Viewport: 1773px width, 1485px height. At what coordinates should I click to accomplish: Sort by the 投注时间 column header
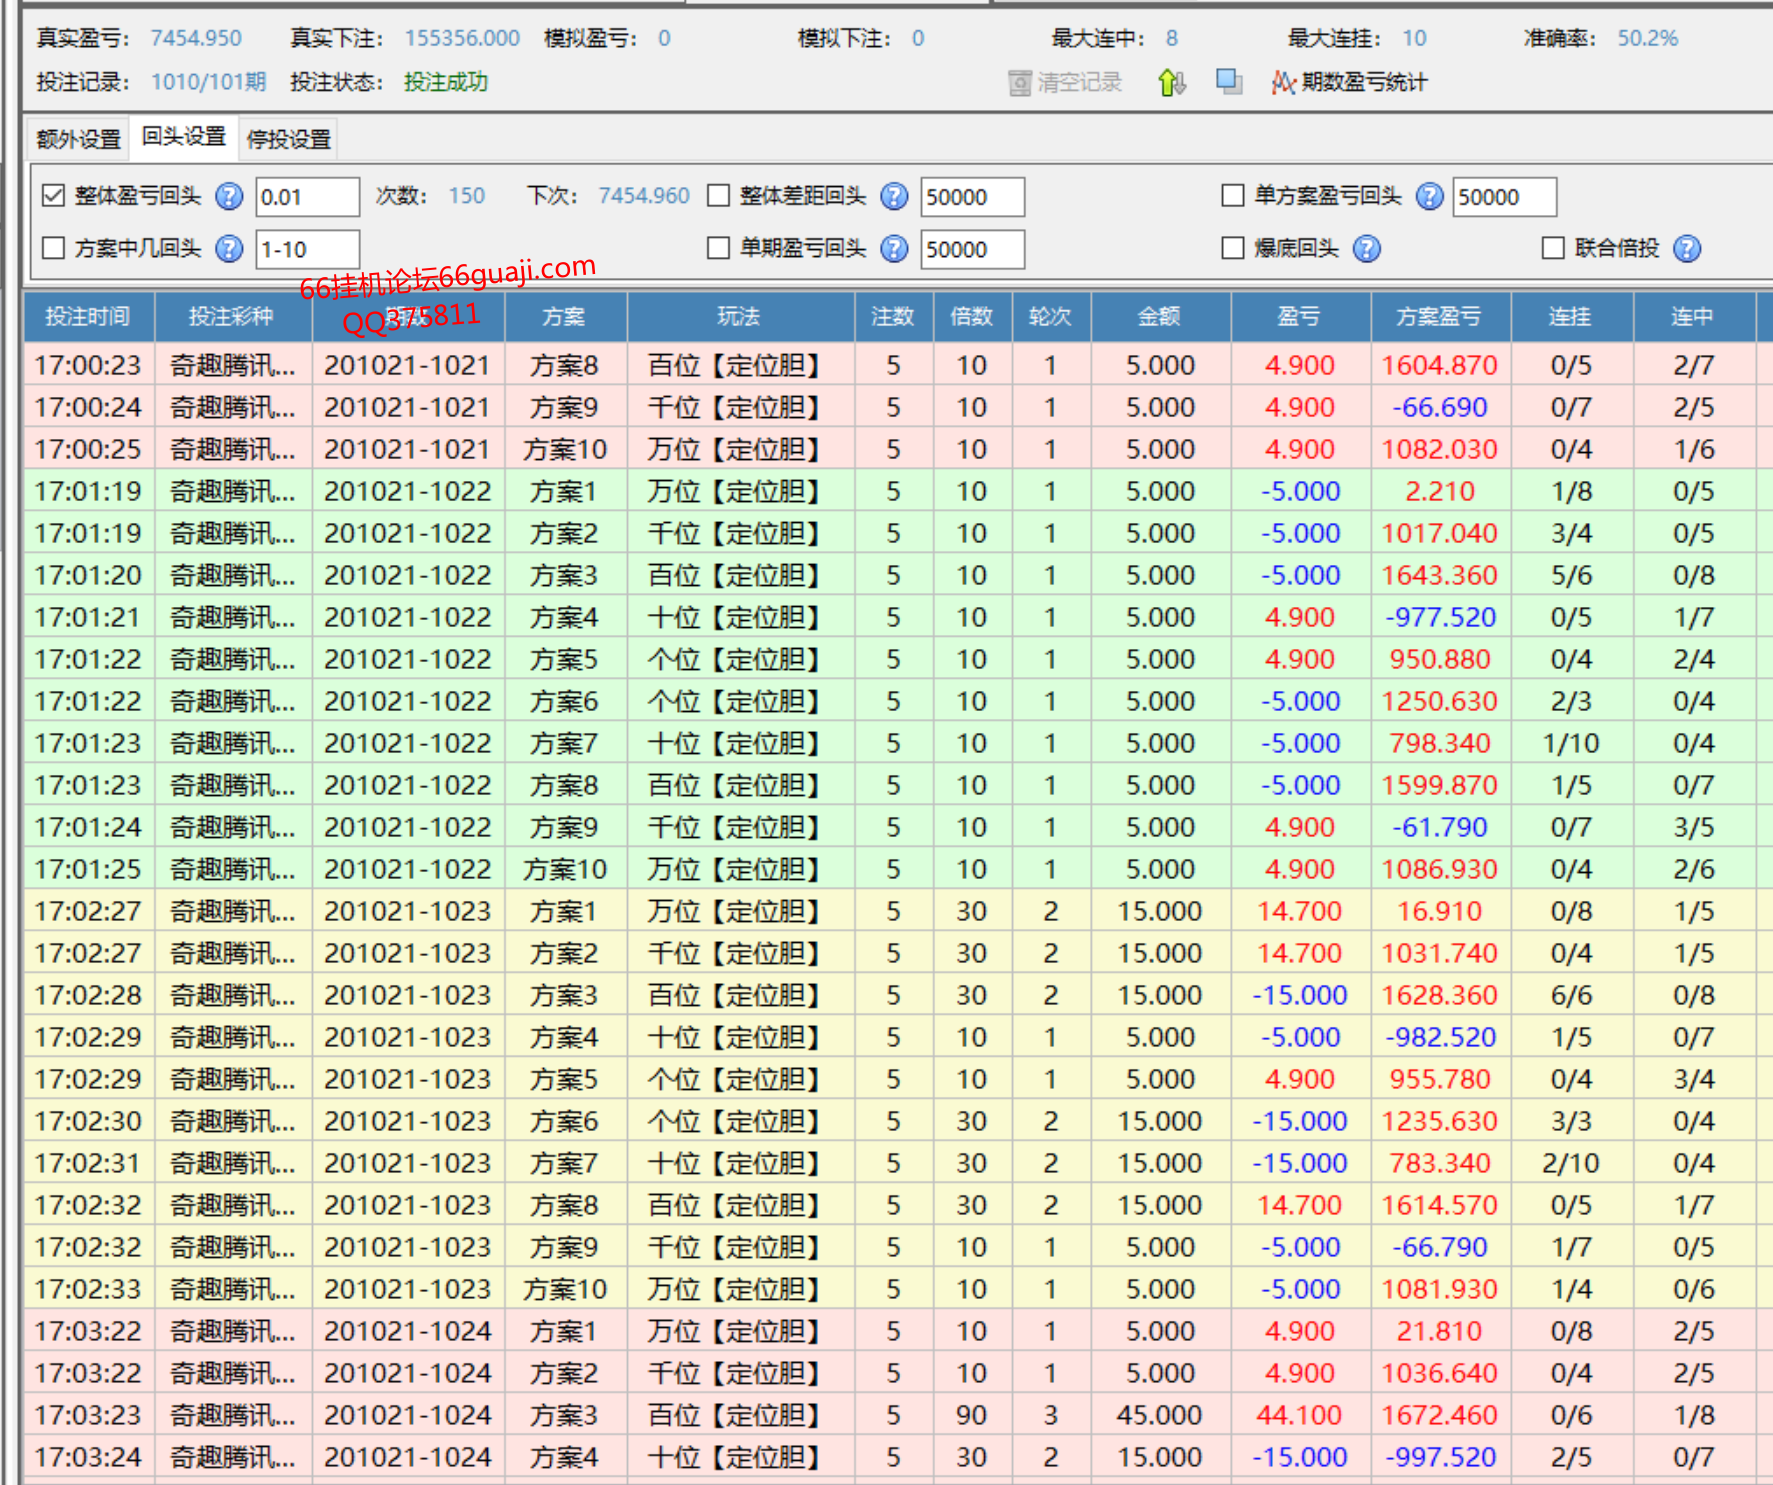pyautogui.click(x=88, y=316)
